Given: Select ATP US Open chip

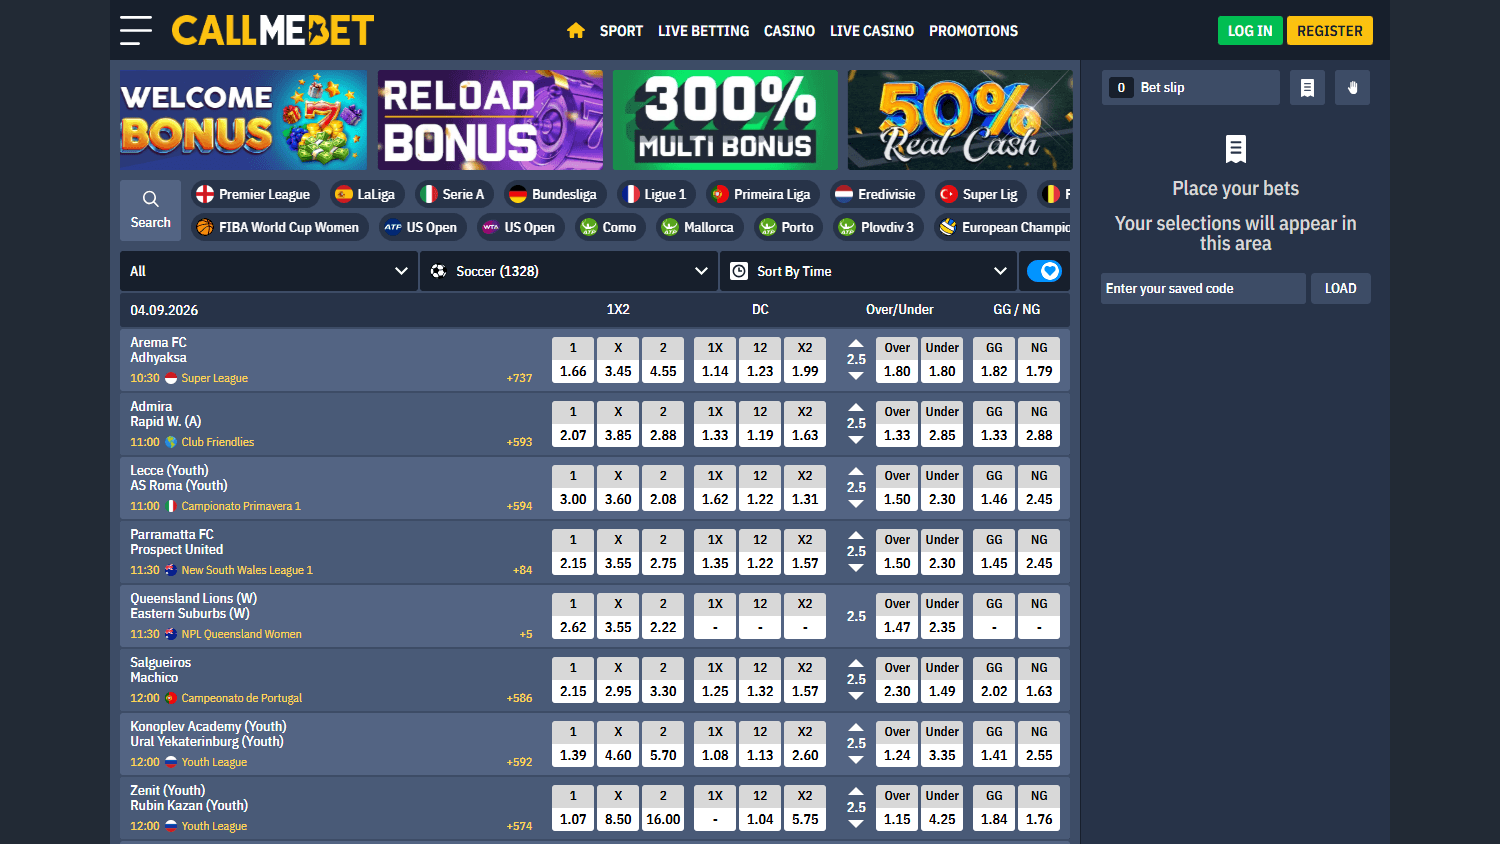Looking at the screenshot, I should [422, 227].
